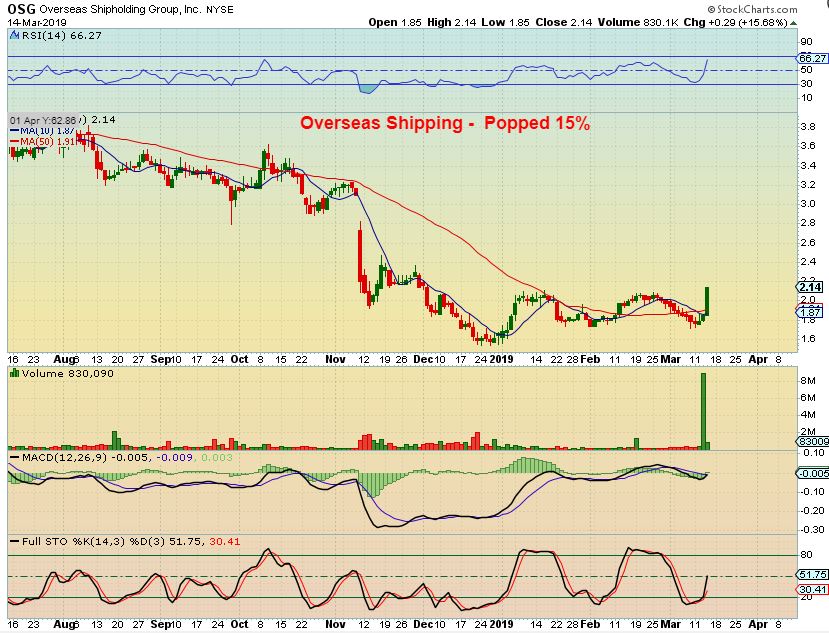
Task: Click the 2019 label under price panel
Action: point(501,359)
